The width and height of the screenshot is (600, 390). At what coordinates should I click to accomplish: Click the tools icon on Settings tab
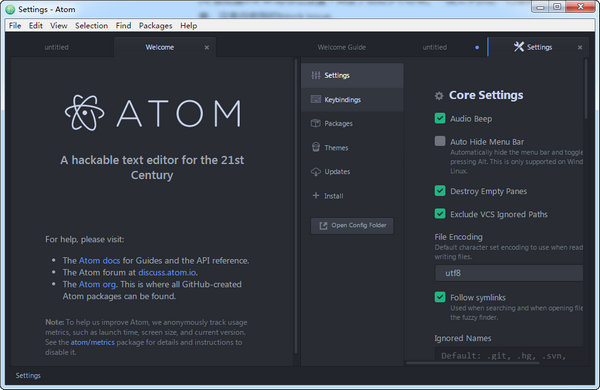tap(518, 47)
